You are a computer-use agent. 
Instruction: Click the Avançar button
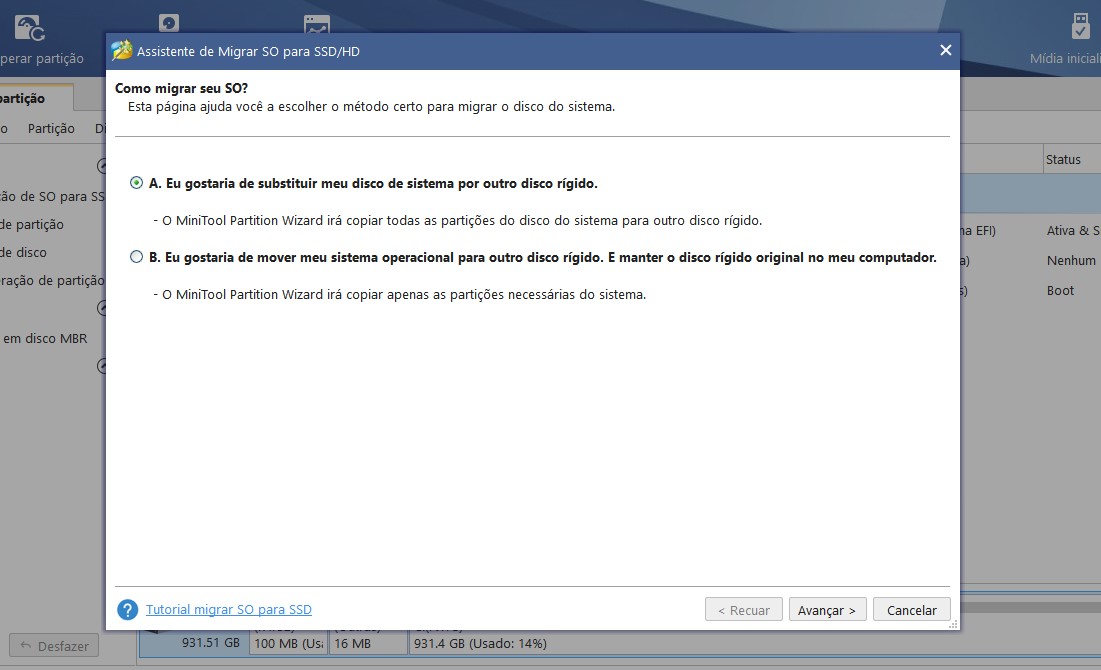[827, 610]
